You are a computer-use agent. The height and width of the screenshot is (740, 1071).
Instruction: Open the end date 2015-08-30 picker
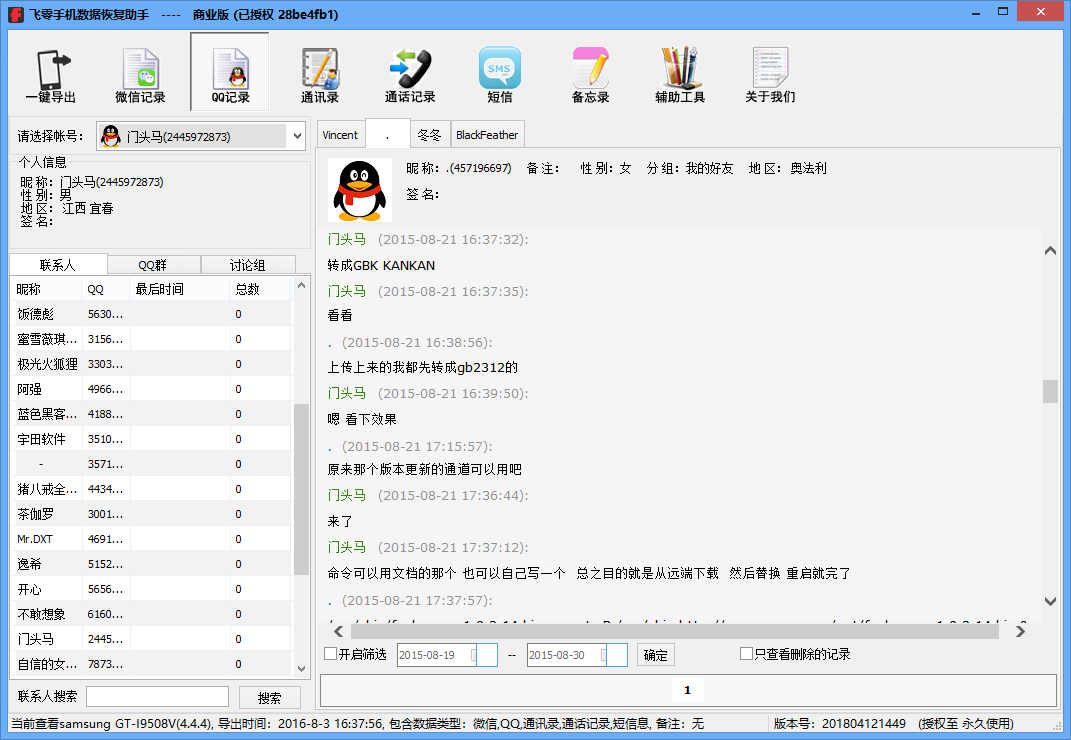click(x=616, y=655)
